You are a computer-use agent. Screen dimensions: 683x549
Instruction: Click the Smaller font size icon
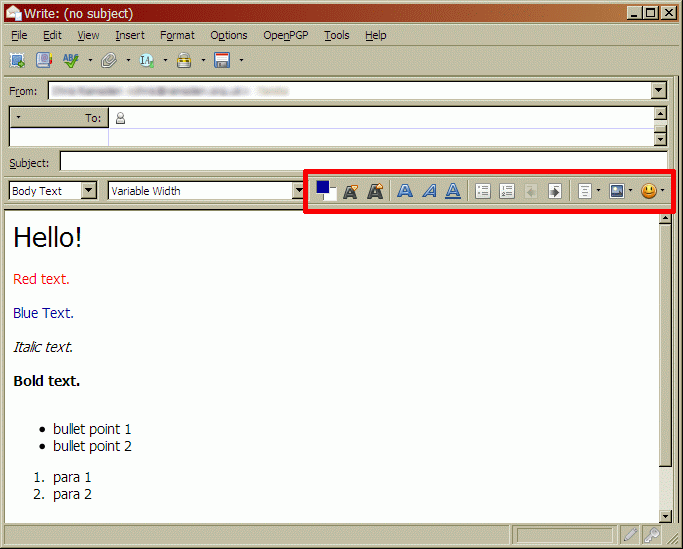pos(350,191)
